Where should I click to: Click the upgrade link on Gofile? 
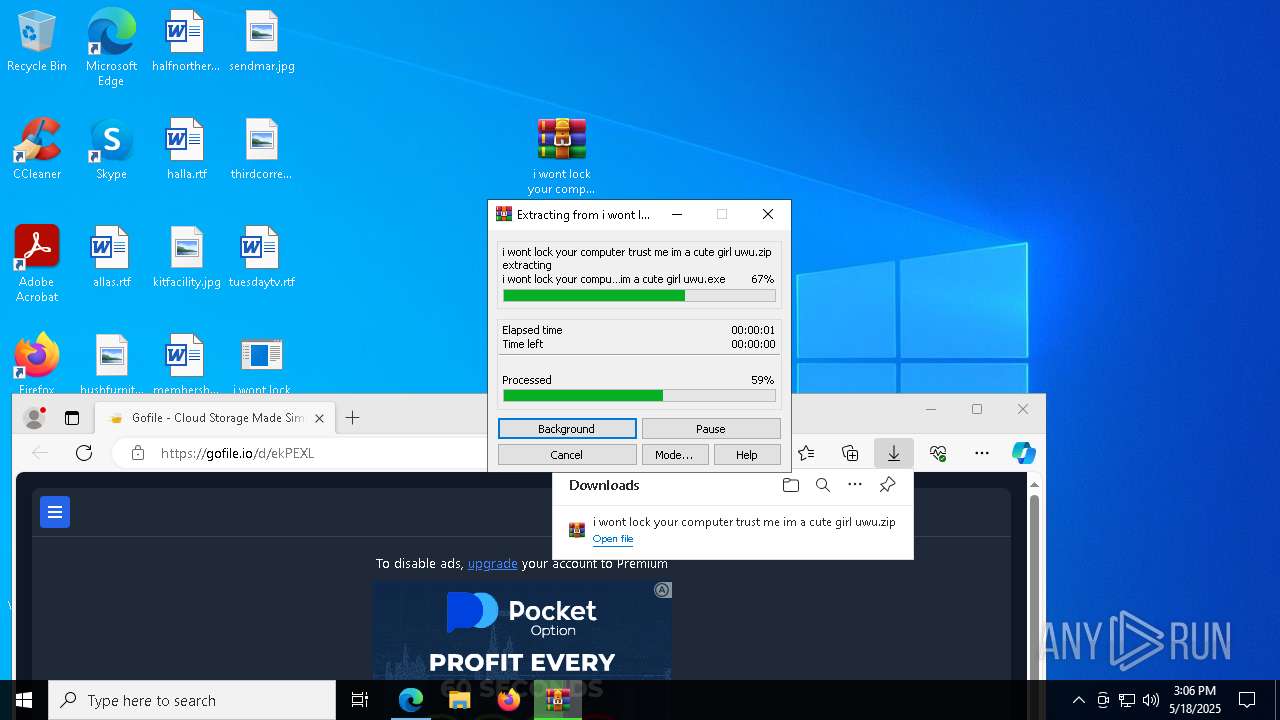coord(493,564)
